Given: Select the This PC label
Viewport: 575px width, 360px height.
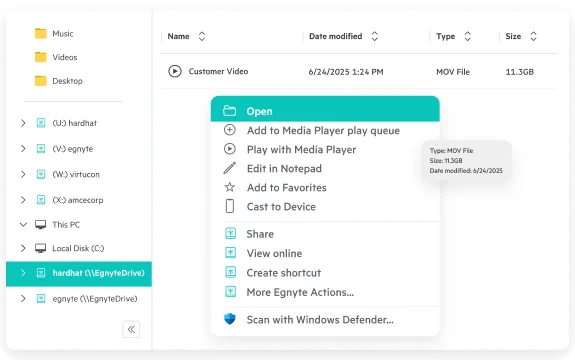Looking at the screenshot, I should coord(66,224).
